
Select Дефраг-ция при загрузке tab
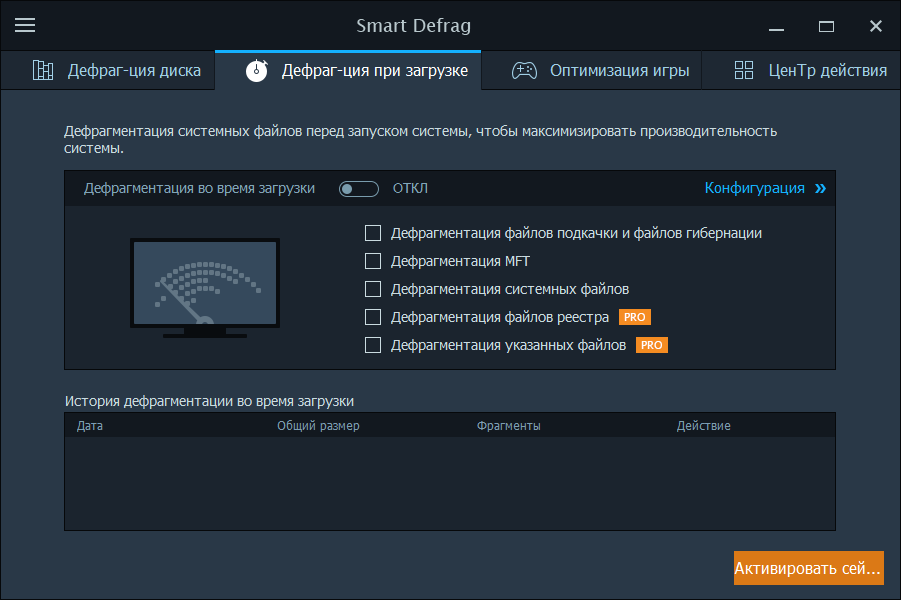pos(348,70)
